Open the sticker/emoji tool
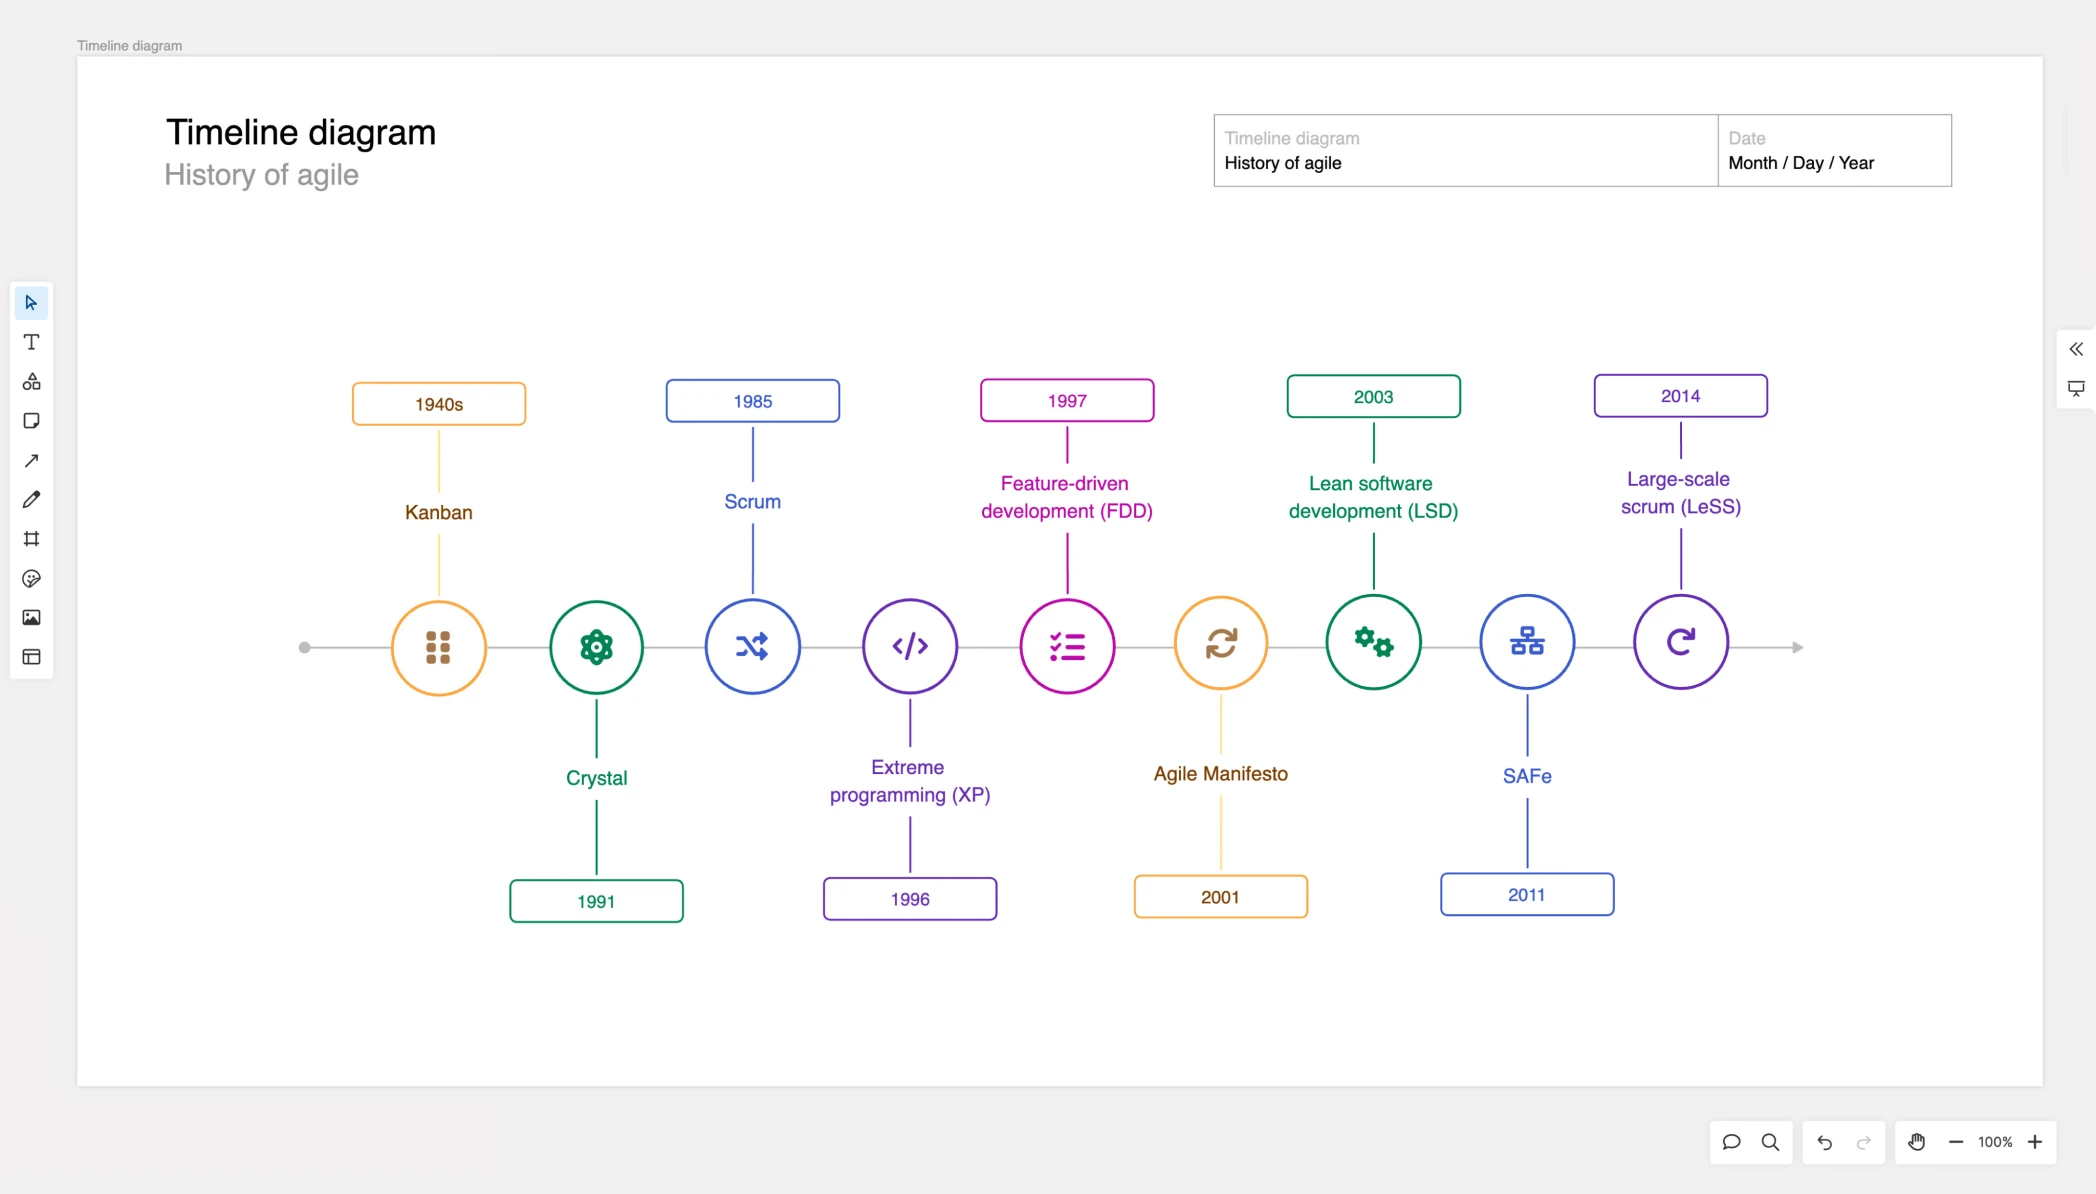2096x1194 pixels. [x=31, y=579]
